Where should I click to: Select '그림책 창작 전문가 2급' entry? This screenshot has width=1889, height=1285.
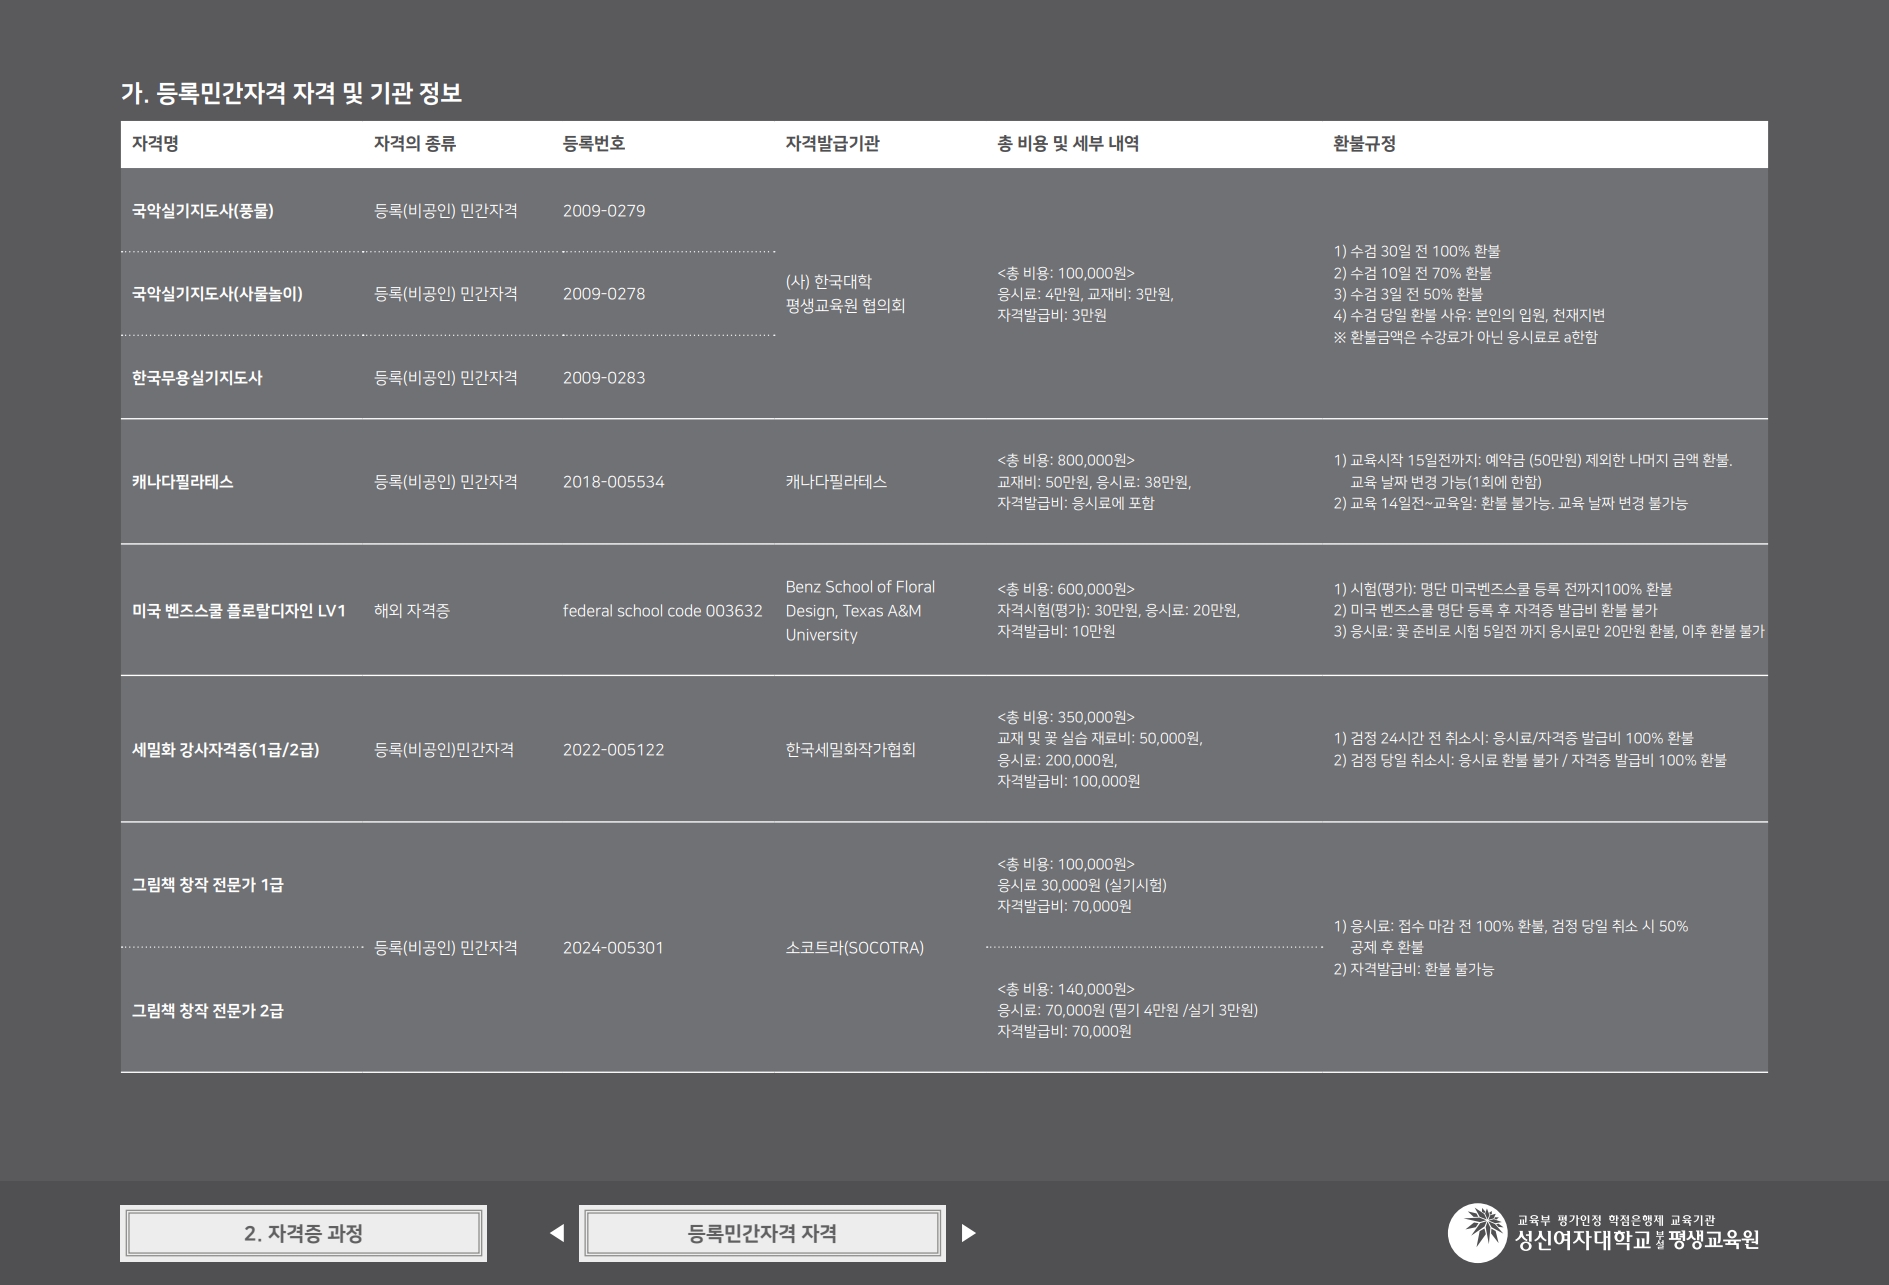pyautogui.click(x=208, y=1010)
